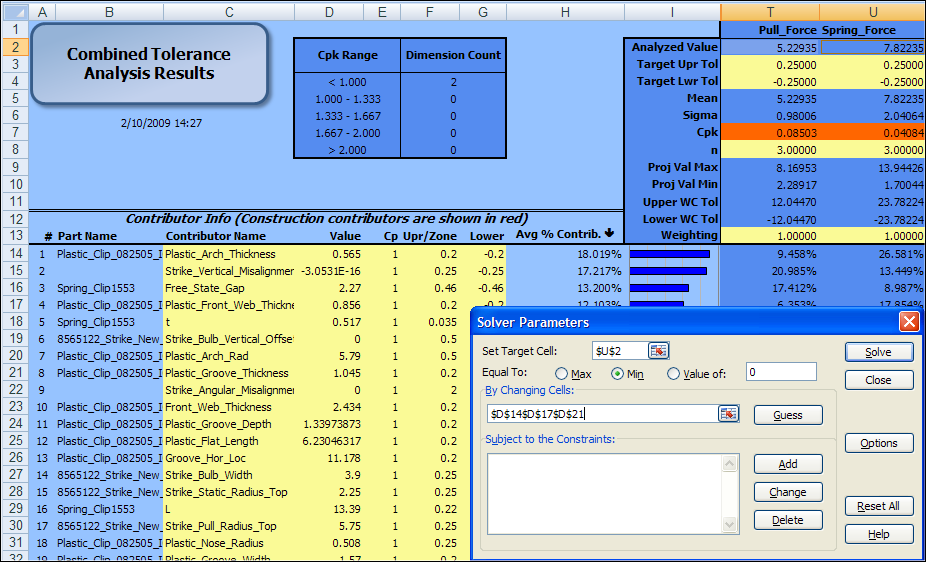This screenshot has height=562, width=926.
Task: Click the Set Target Cell range picker icon
Action: [659, 351]
